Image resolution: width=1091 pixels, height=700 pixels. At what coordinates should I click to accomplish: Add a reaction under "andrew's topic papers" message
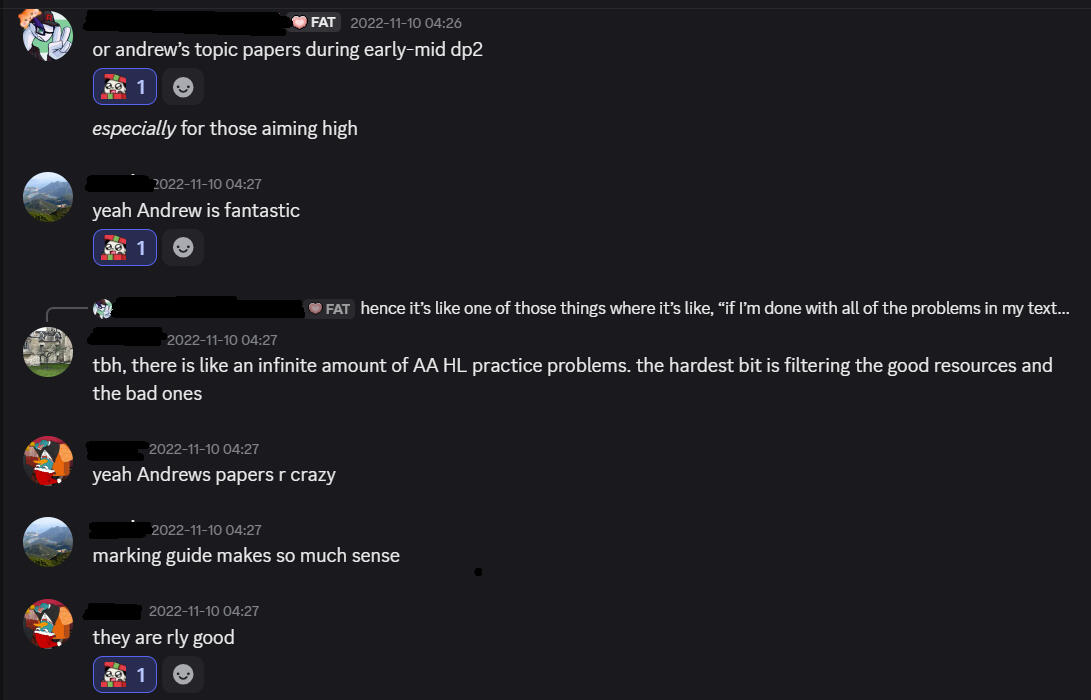point(183,87)
